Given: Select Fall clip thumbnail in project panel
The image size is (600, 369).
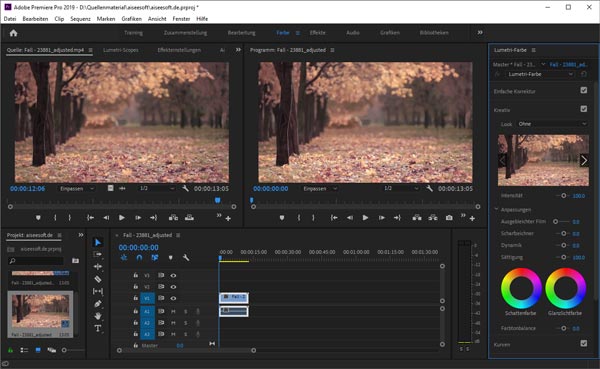Looking at the screenshot, I should tap(41, 312).
